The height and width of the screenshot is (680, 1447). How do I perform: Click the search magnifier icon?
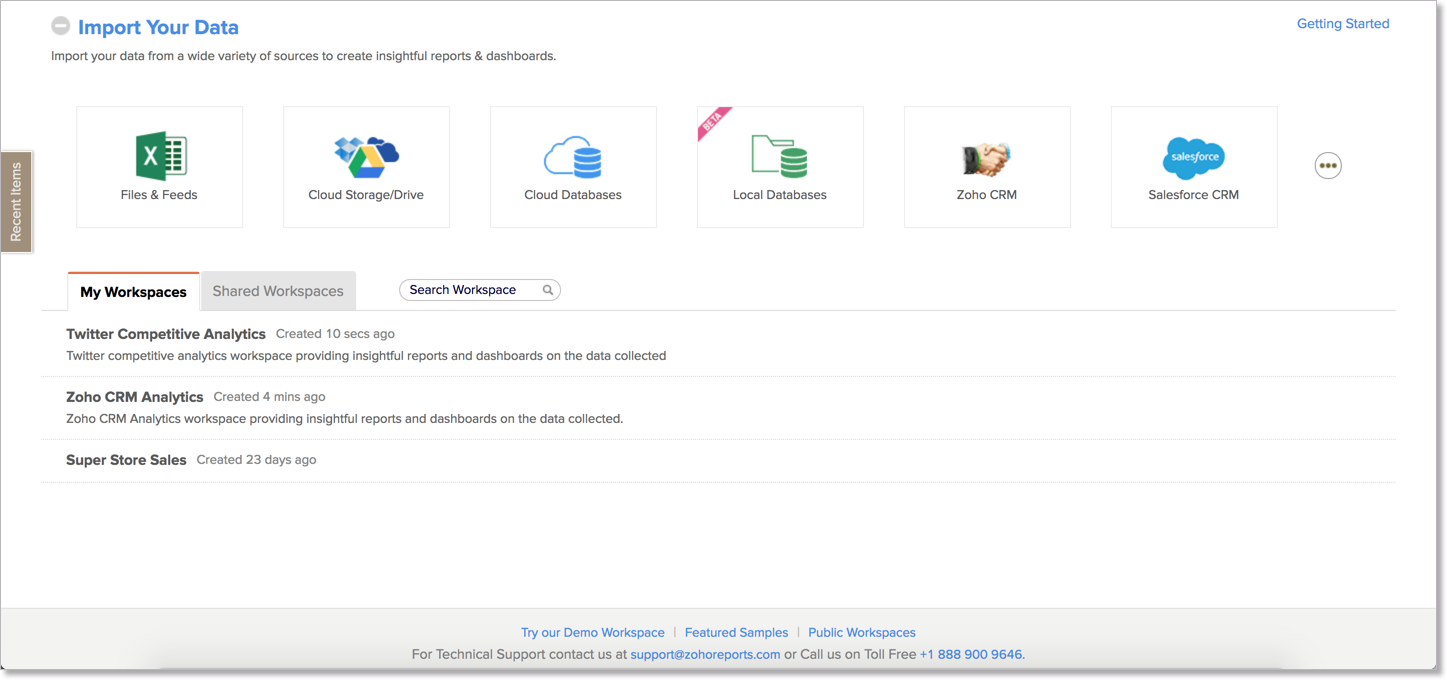(x=548, y=290)
